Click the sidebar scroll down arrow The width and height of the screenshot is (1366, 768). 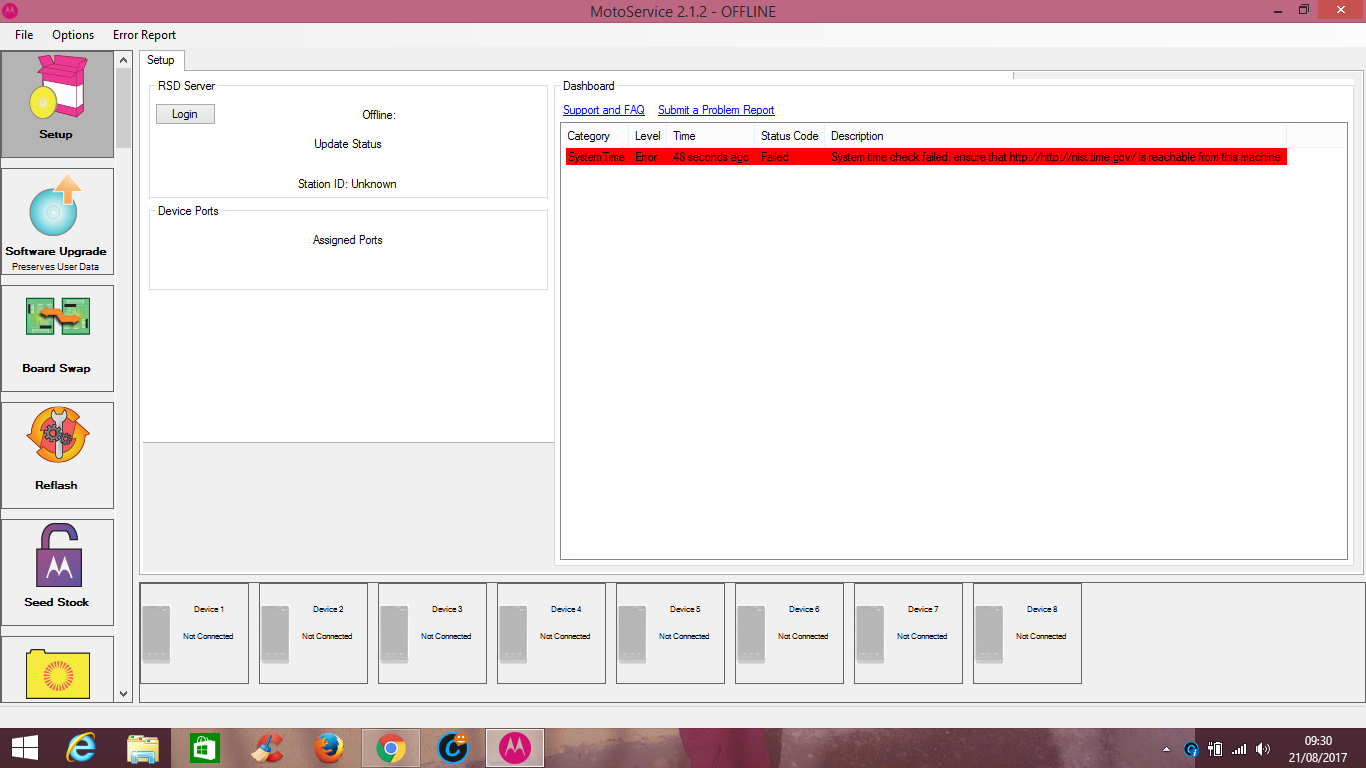click(124, 693)
